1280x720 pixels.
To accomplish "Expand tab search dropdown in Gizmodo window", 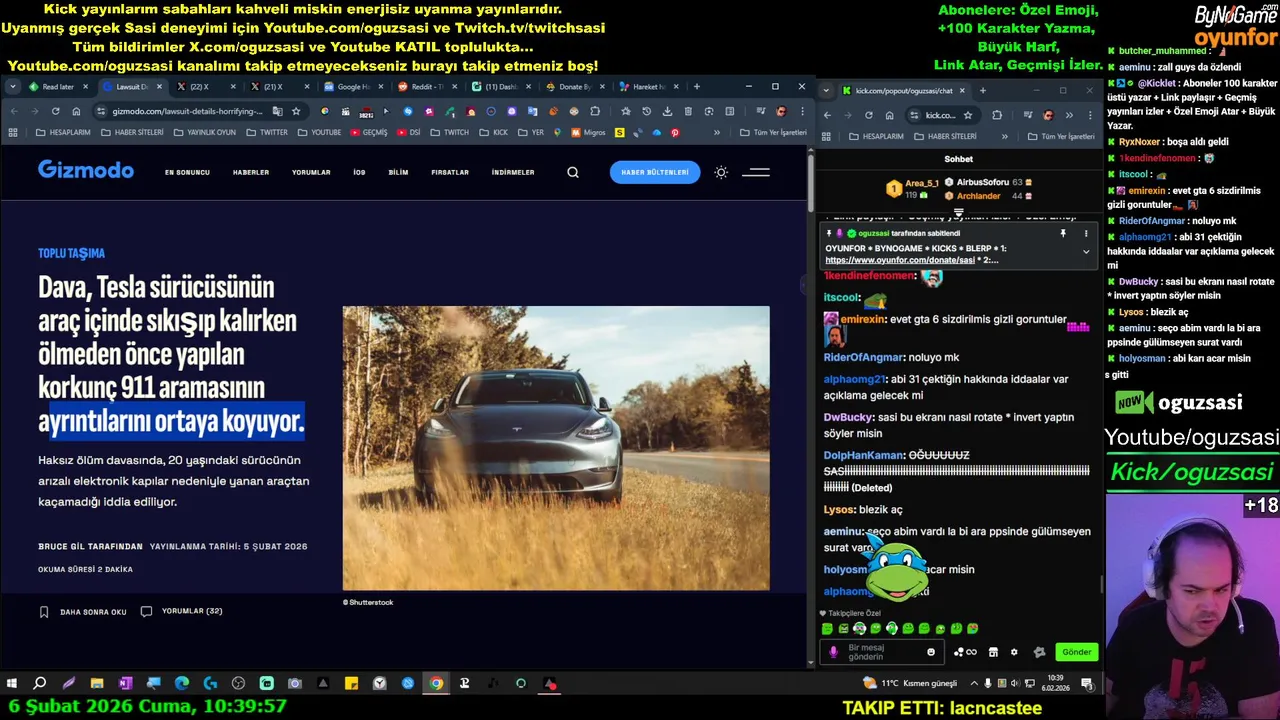I will [12, 87].
